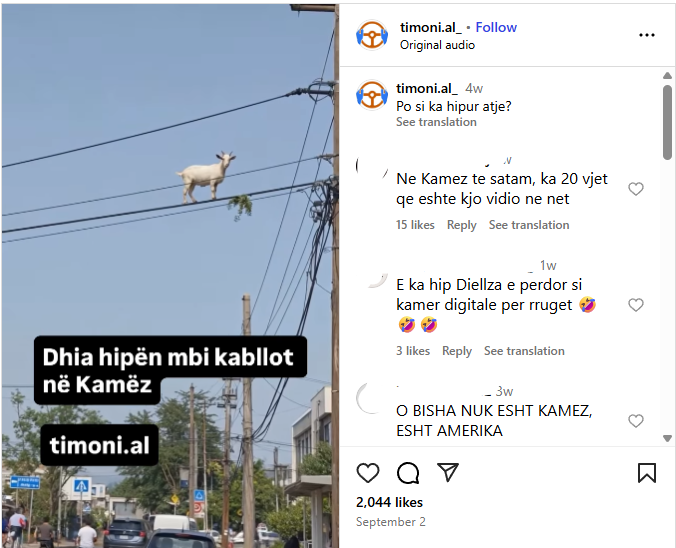See translation of the post caption
This screenshot has width=676, height=548.
pos(436,122)
